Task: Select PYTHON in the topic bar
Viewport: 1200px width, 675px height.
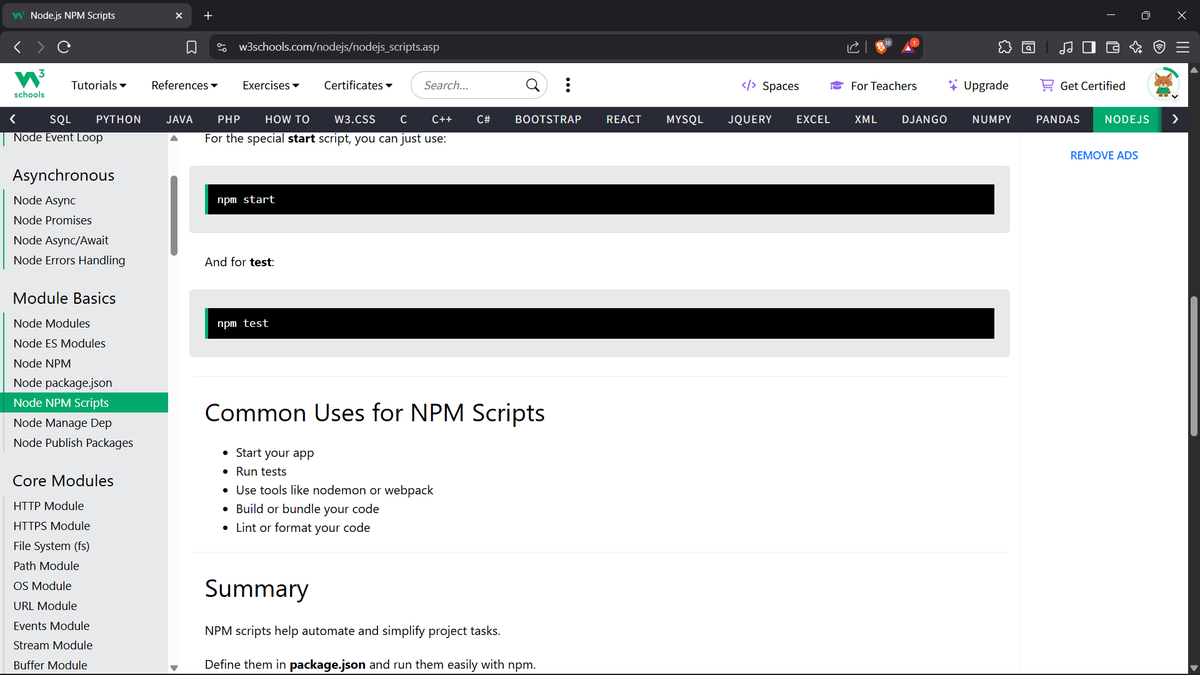Action: coord(119,119)
